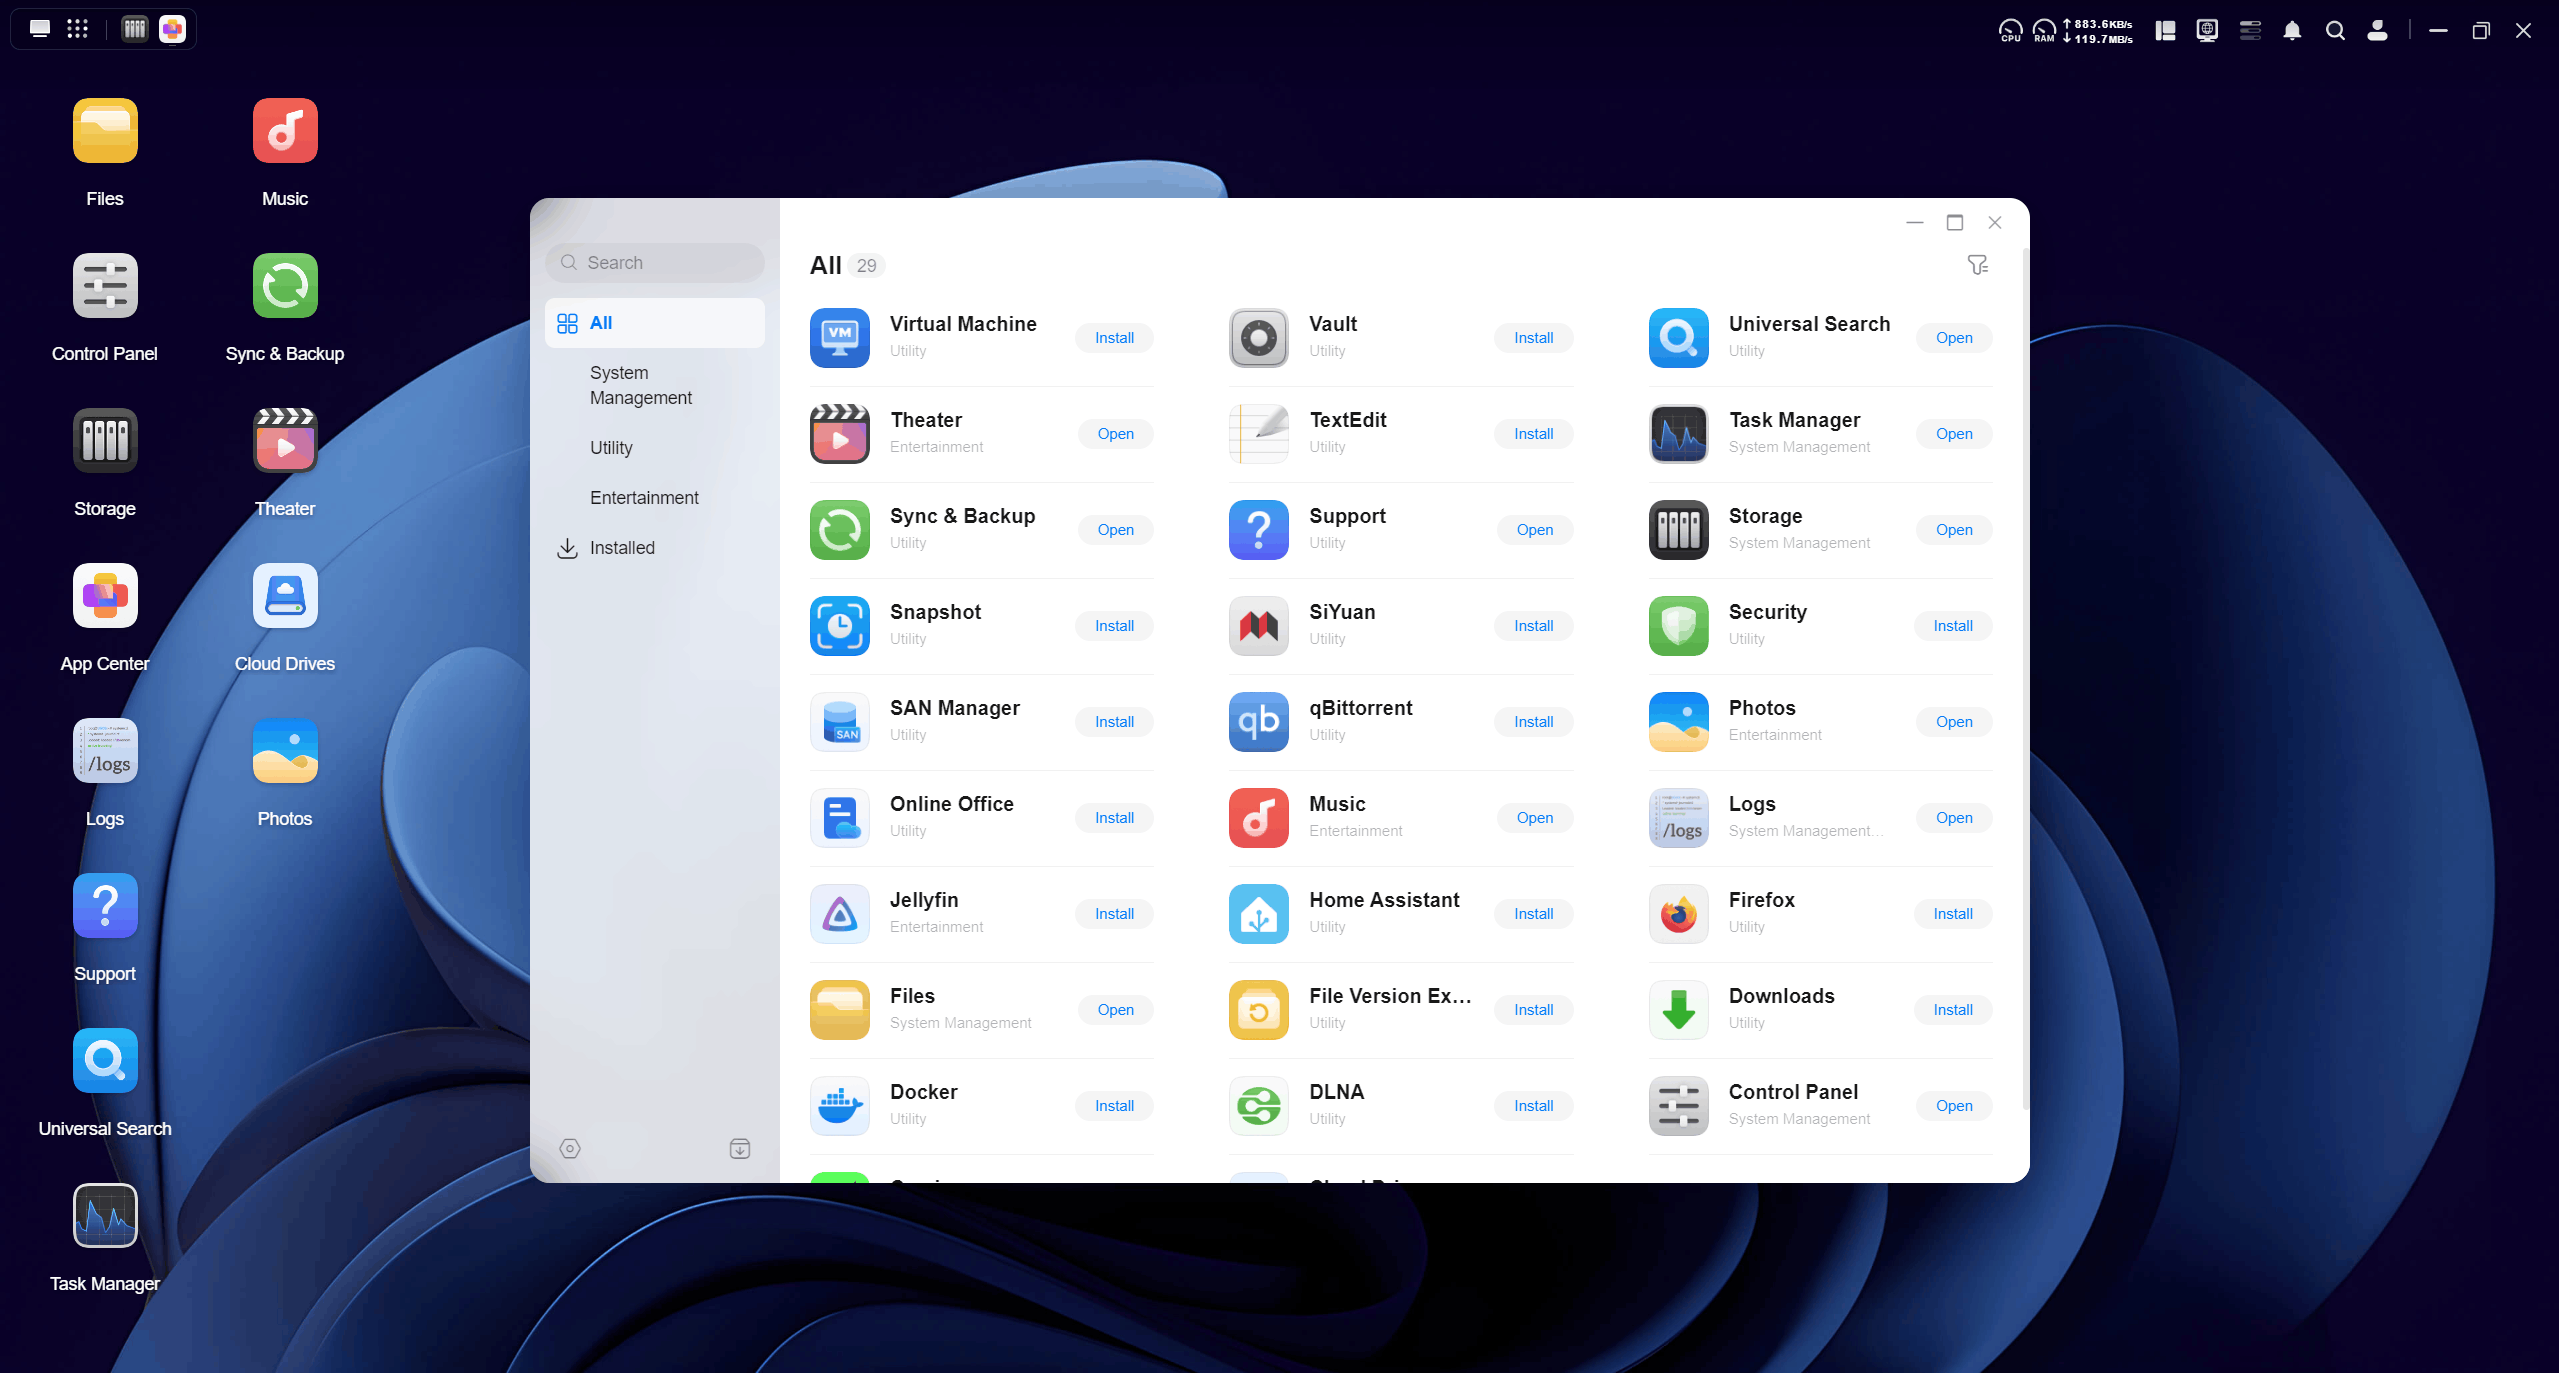
Task: Switch to the Installed apps list
Action: point(621,548)
